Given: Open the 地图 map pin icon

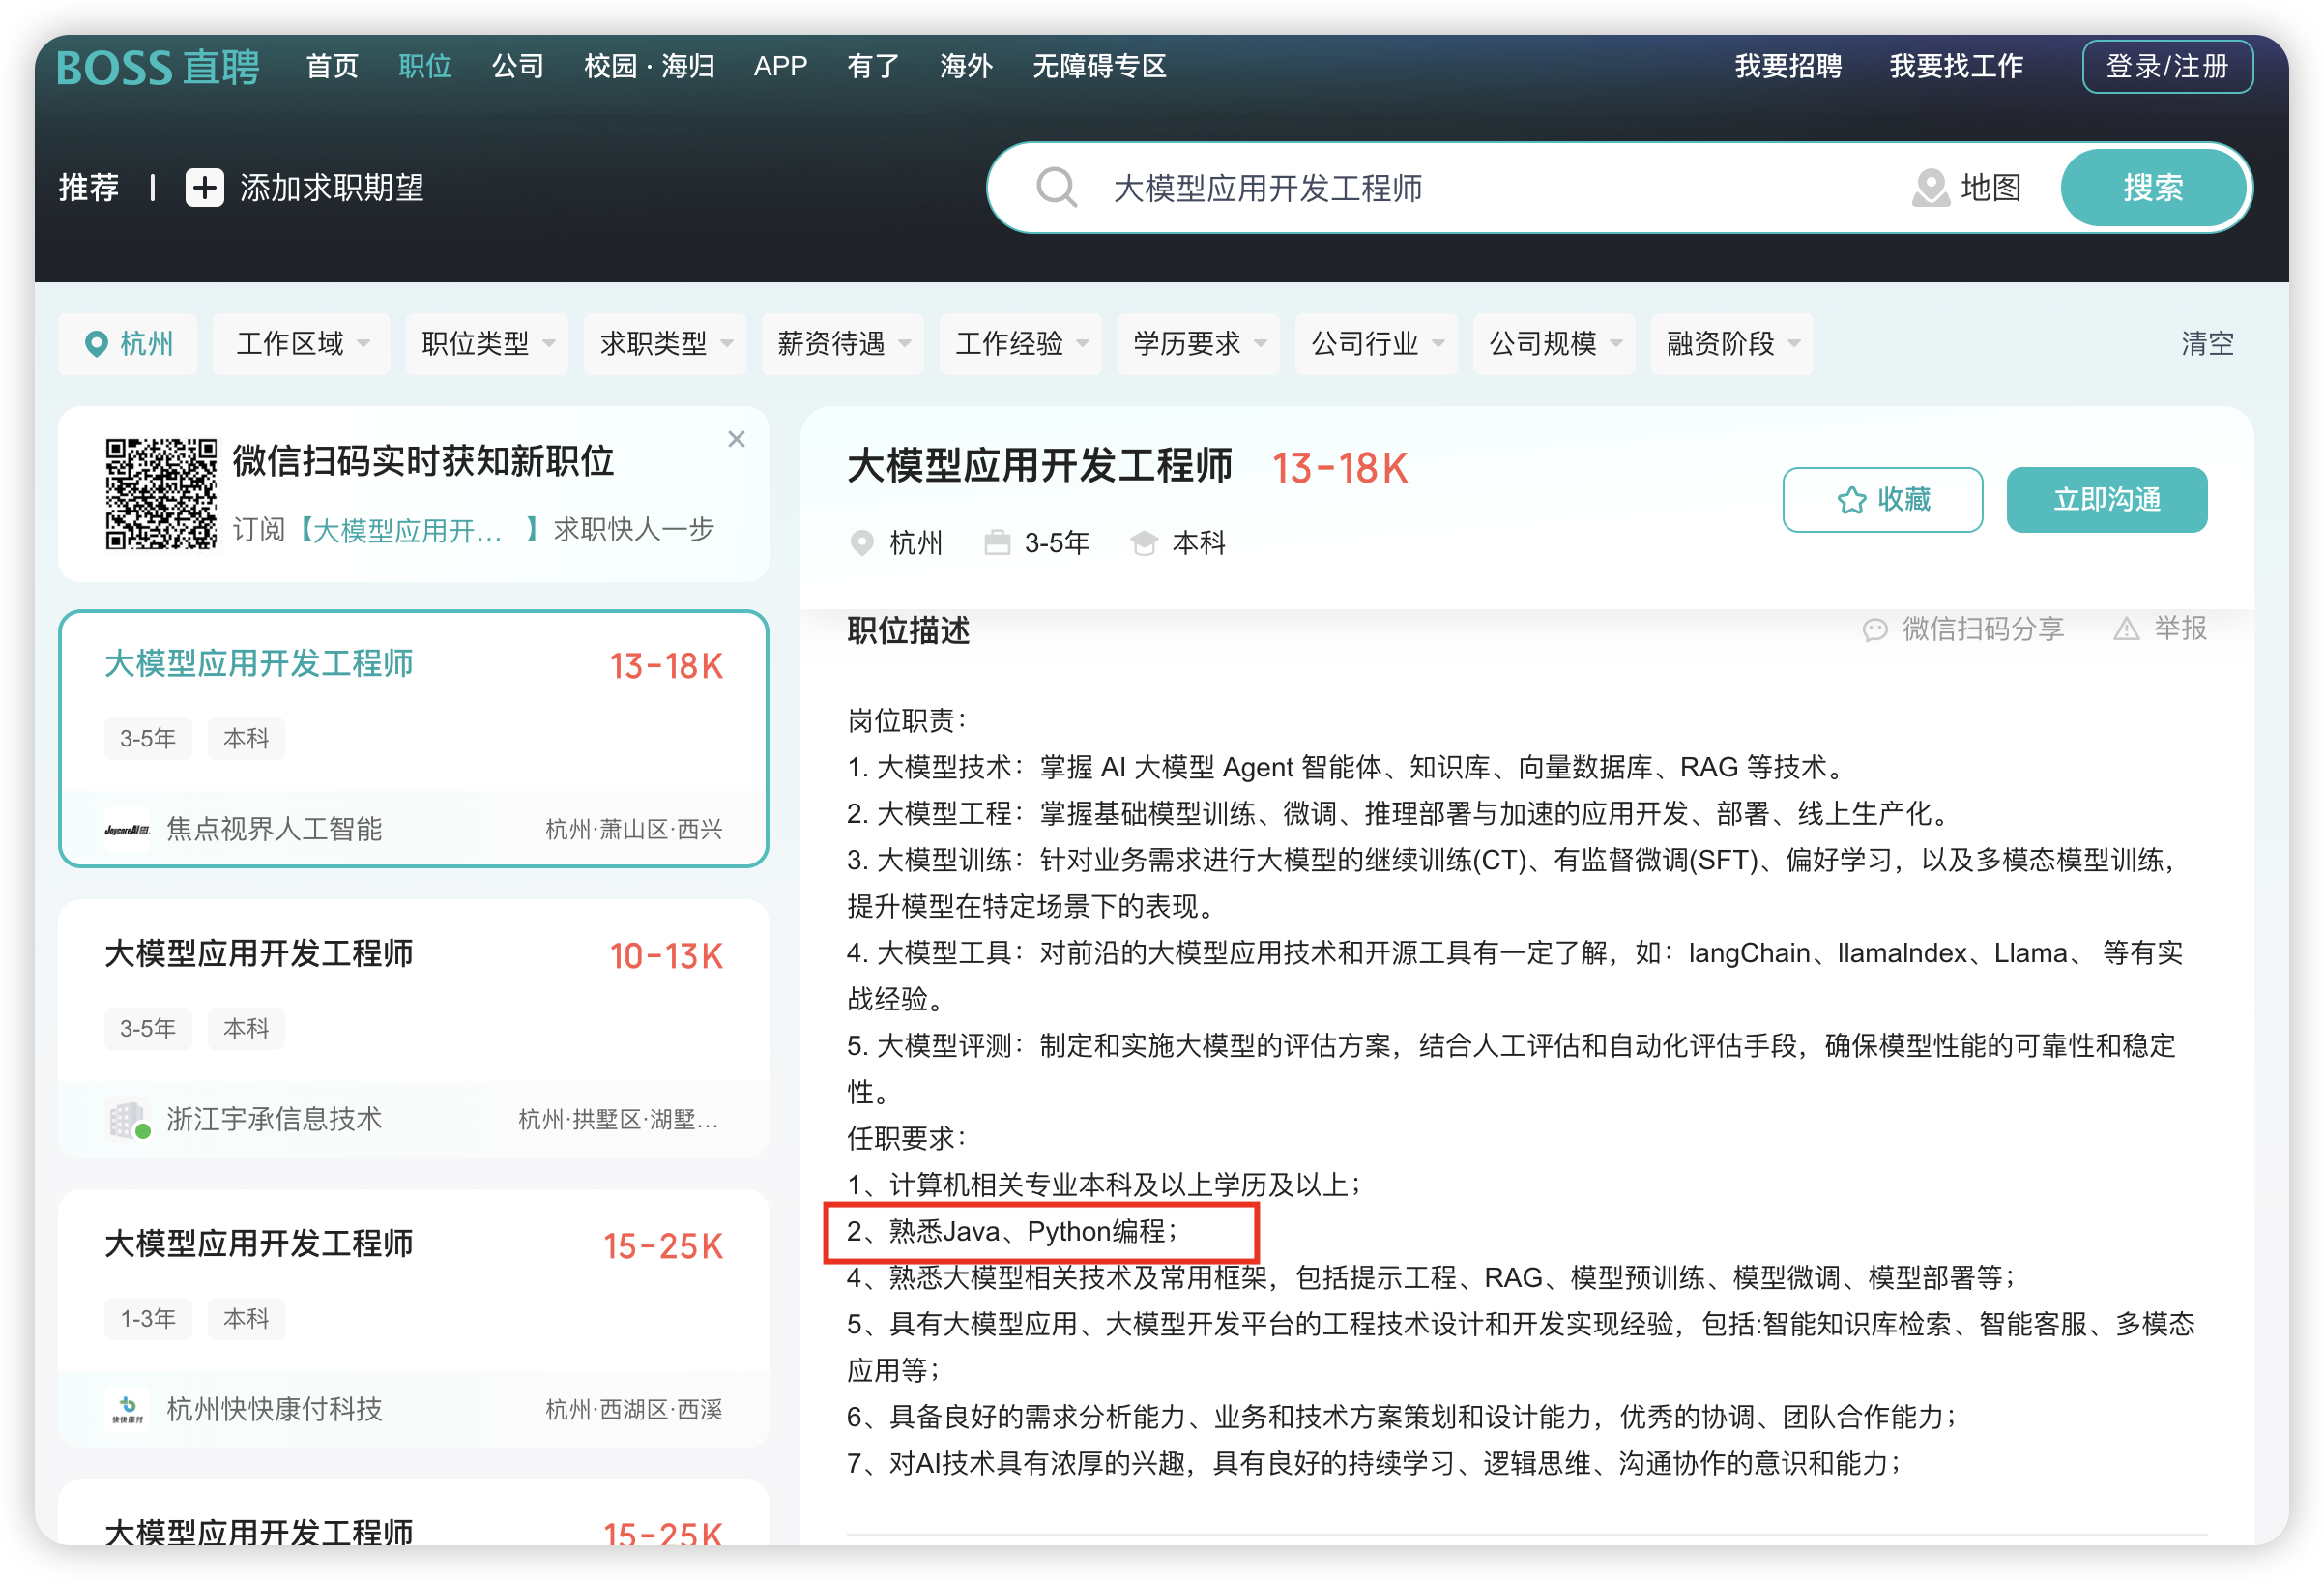Looking at the screenshot, I should coord(1930,187).
